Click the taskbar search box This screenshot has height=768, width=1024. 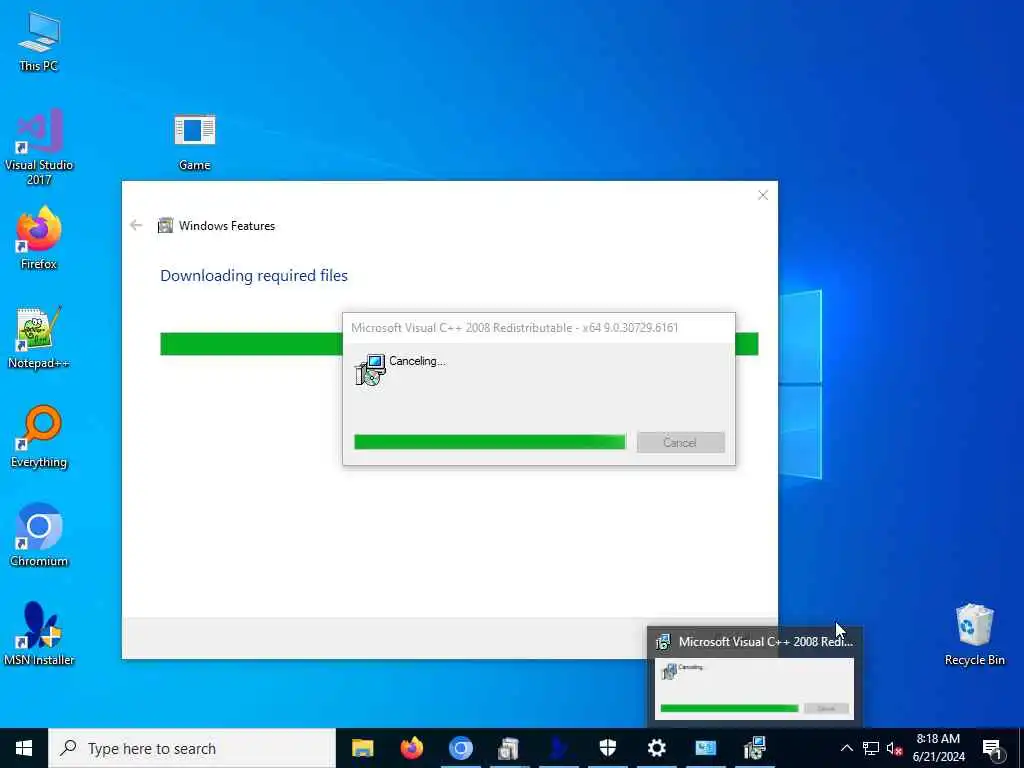[x=192, y=748]
